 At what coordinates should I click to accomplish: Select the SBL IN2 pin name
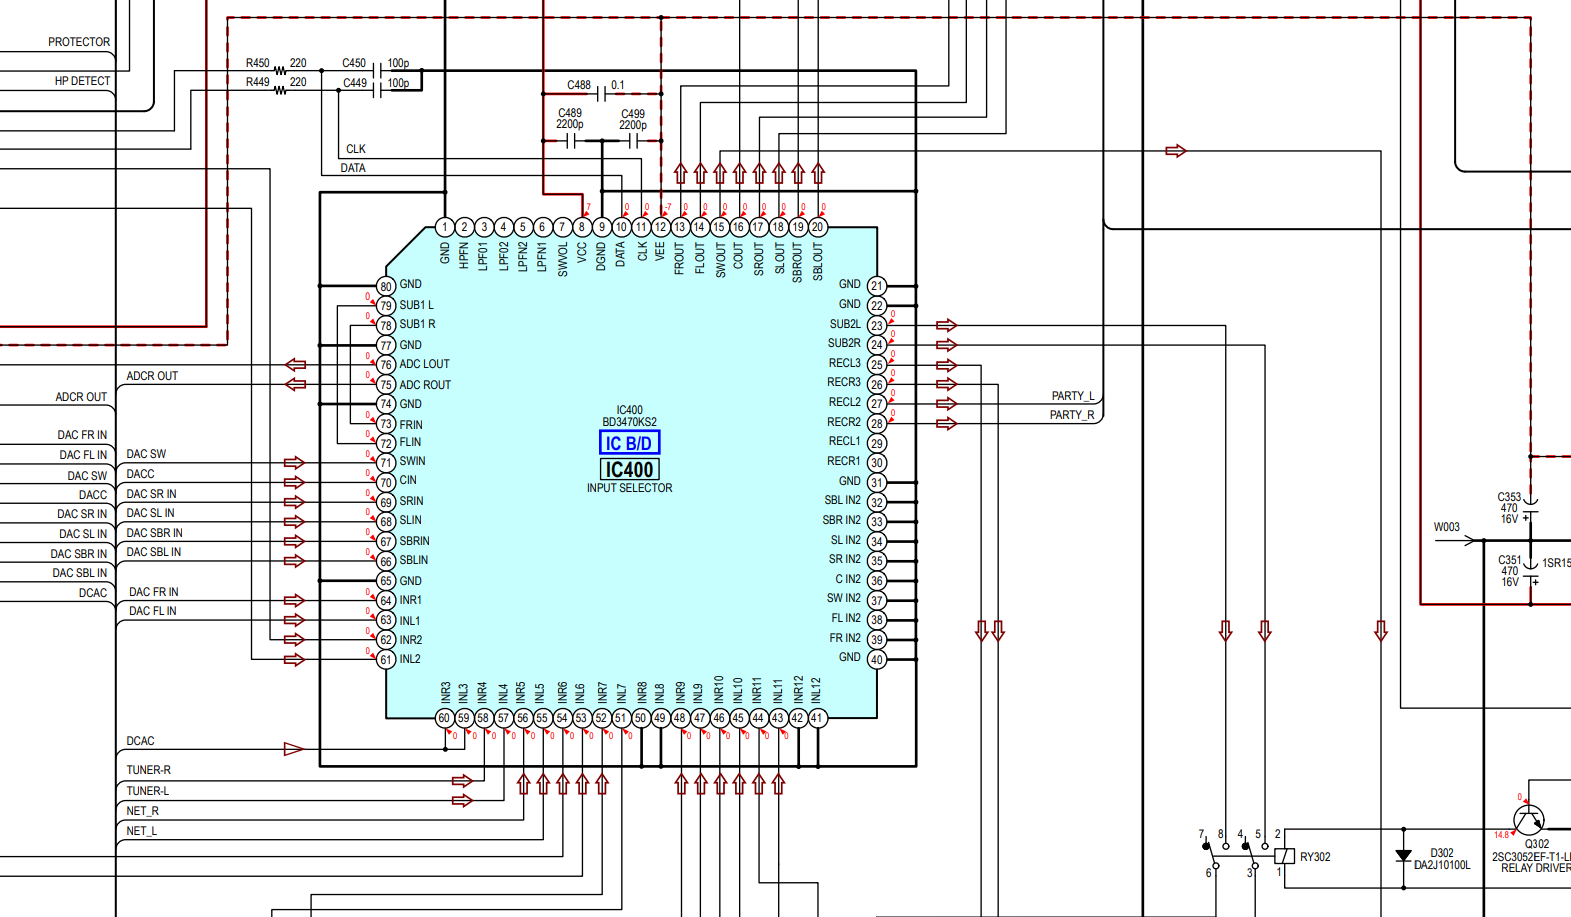[842, 500]
